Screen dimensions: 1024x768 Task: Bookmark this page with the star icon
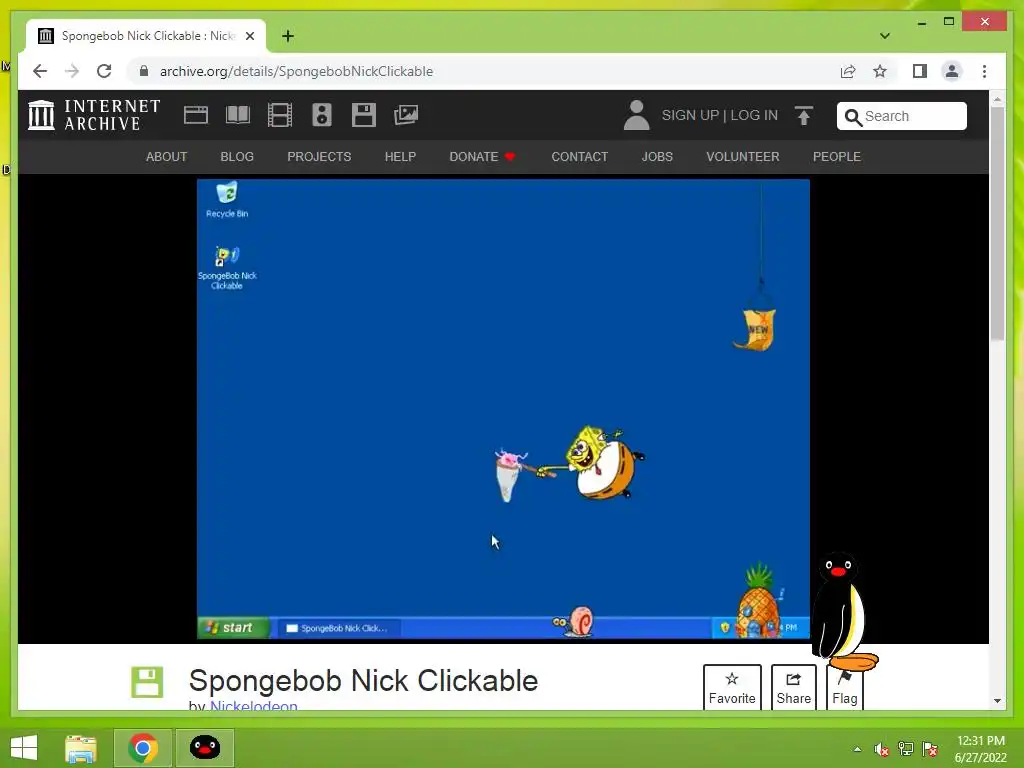(x=880, y=71)
